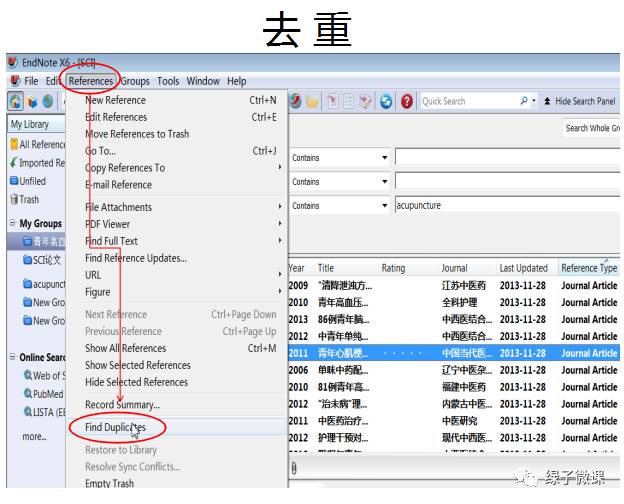Viewport: 624px width, 504px height.
Task: Choose Empty Trash menu entry
Action: tap(177, 483)
